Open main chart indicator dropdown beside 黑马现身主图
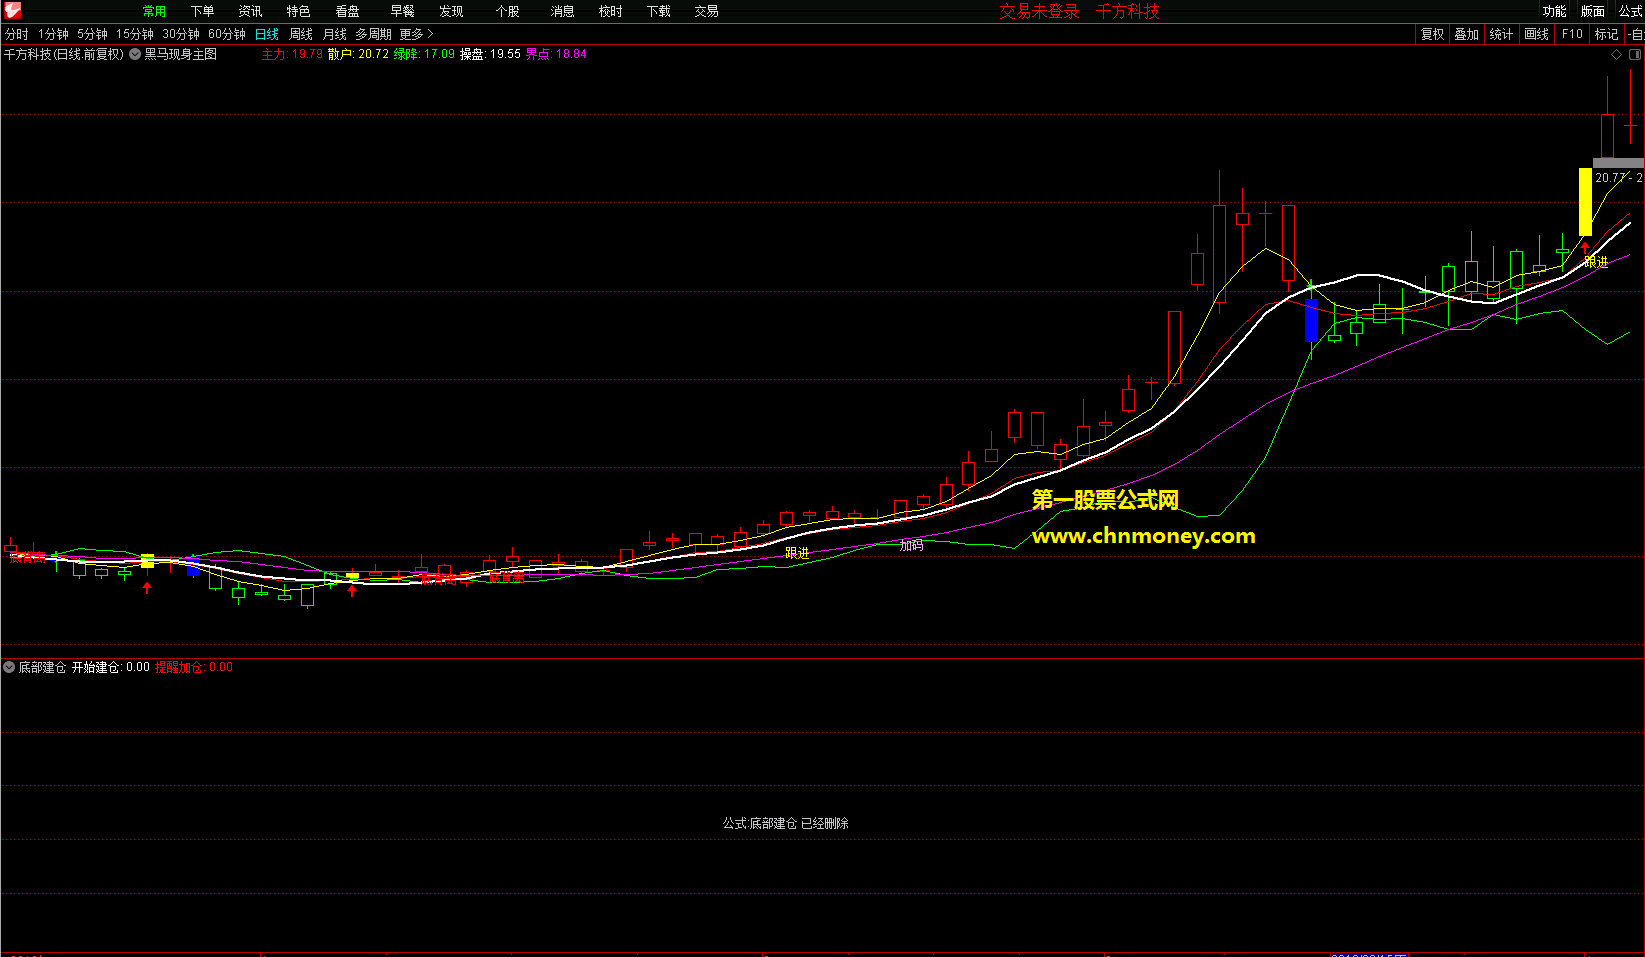 click(135, 54)
